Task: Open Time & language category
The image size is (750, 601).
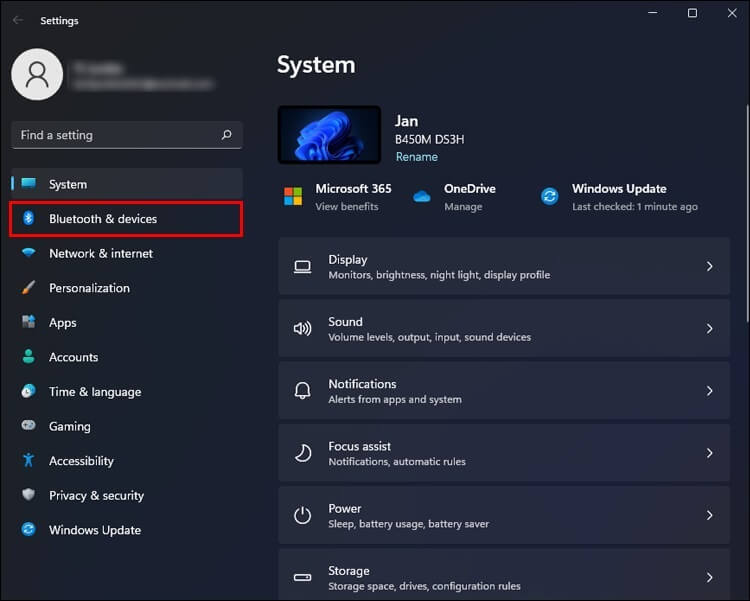Action: (95, 392)
